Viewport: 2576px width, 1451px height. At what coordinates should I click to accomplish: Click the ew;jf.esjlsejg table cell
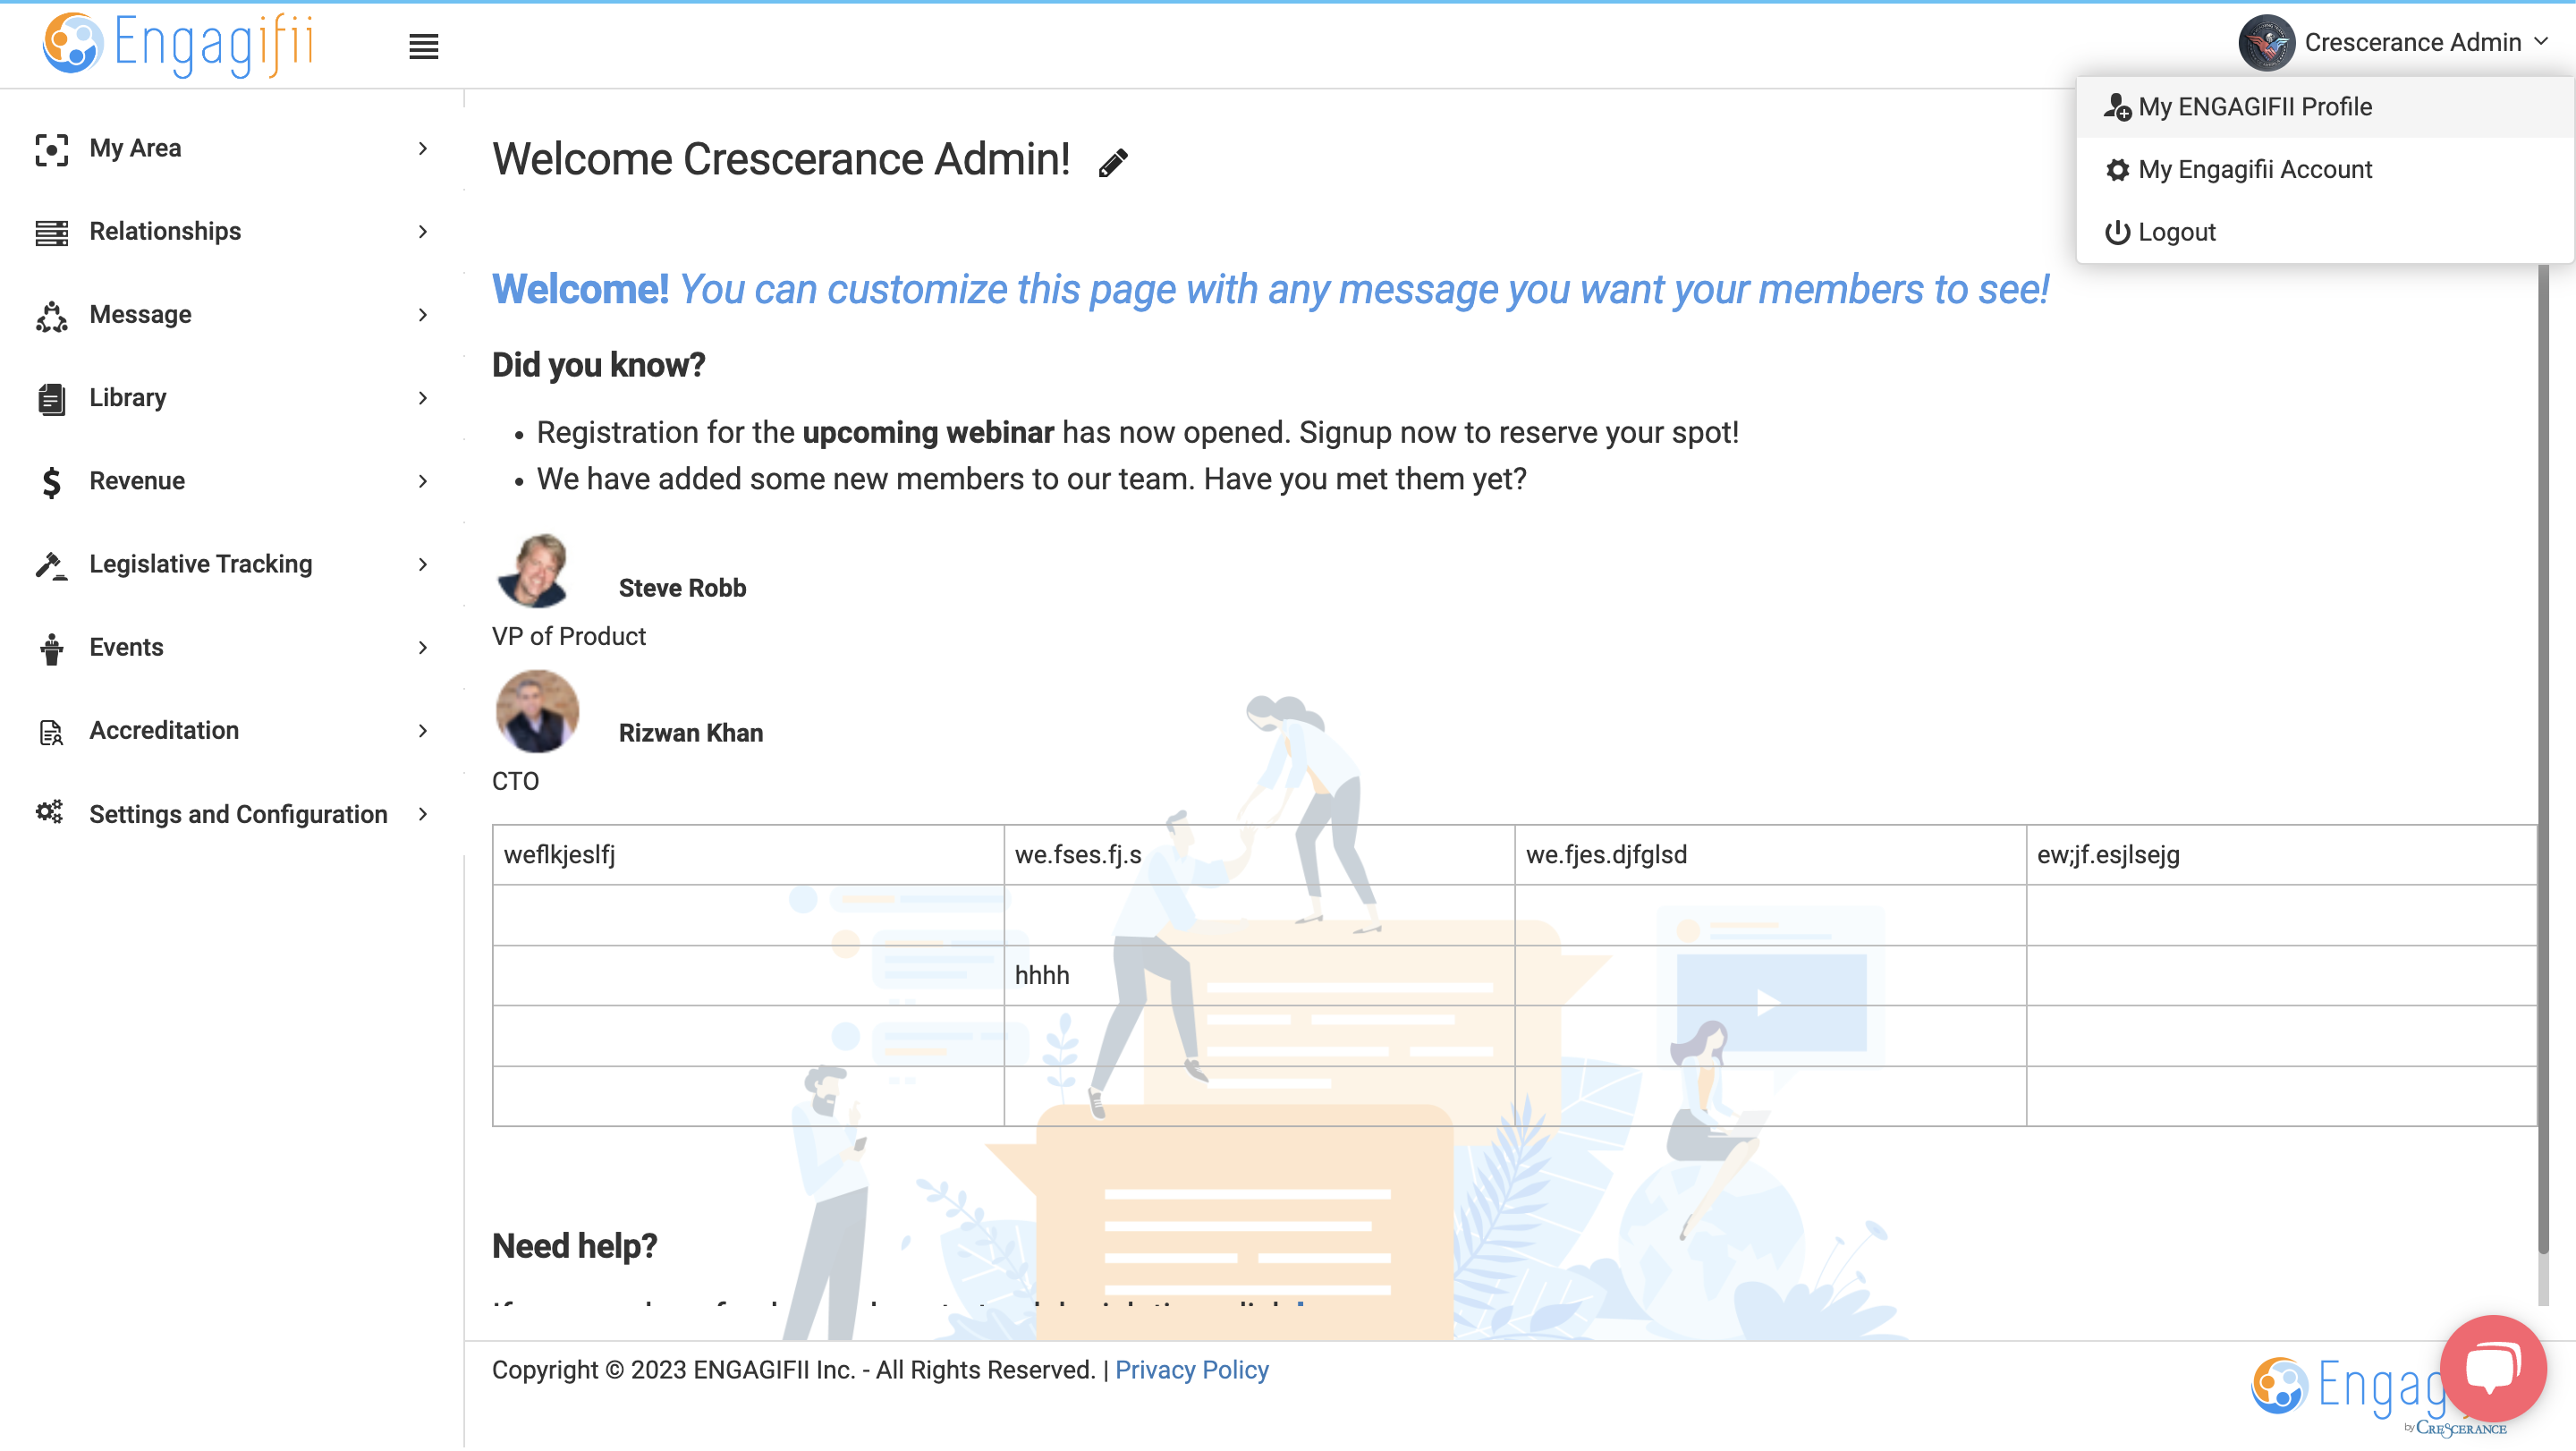tap(2281, 855)
